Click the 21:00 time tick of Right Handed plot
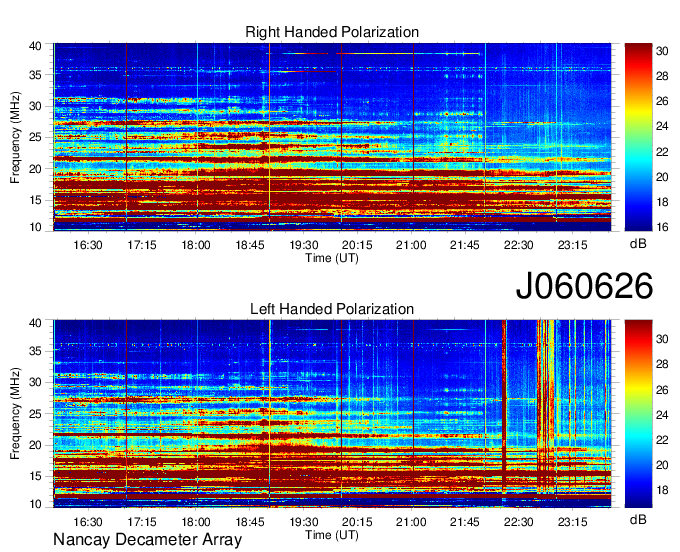Screen dimensions: 680x552 [411, 245]
